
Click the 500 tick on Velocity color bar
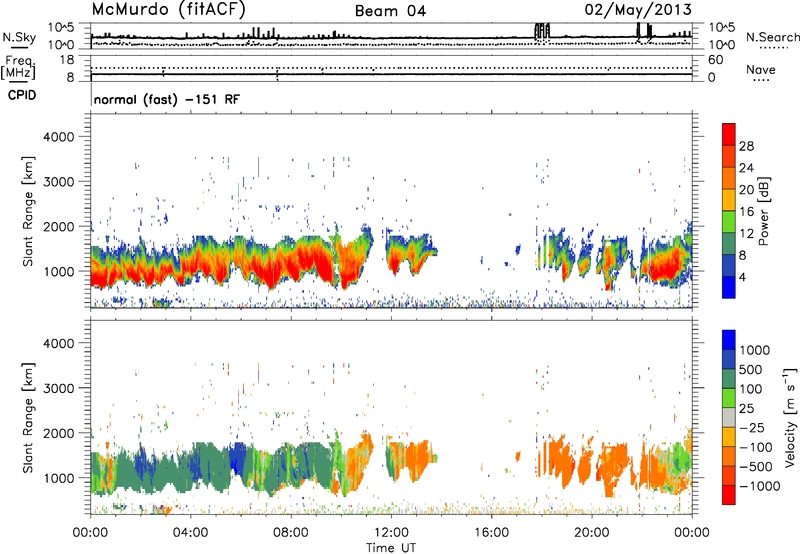pyautogui.click(x=751, y=369)
